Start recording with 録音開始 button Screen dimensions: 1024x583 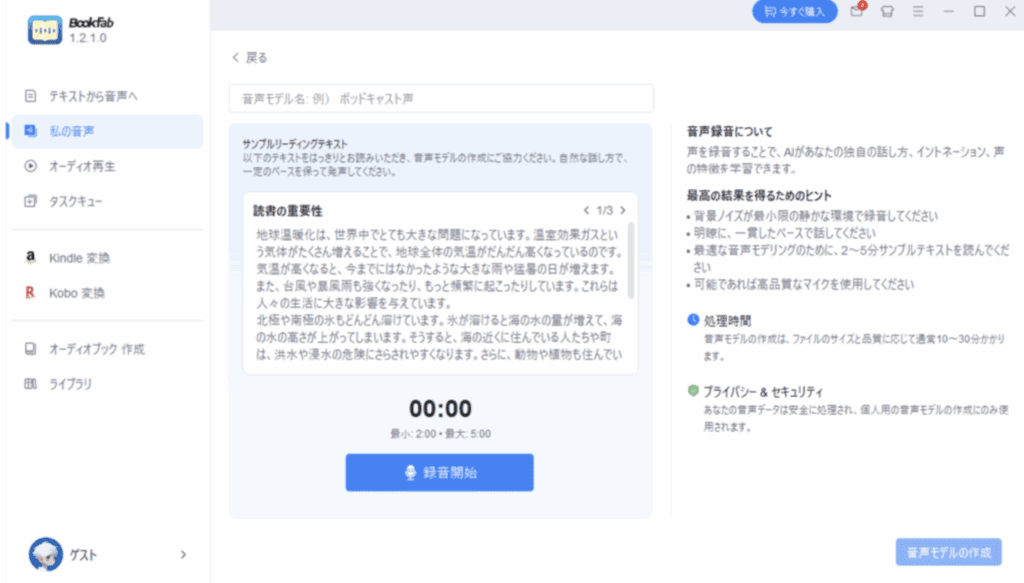(x=439, y=472)
